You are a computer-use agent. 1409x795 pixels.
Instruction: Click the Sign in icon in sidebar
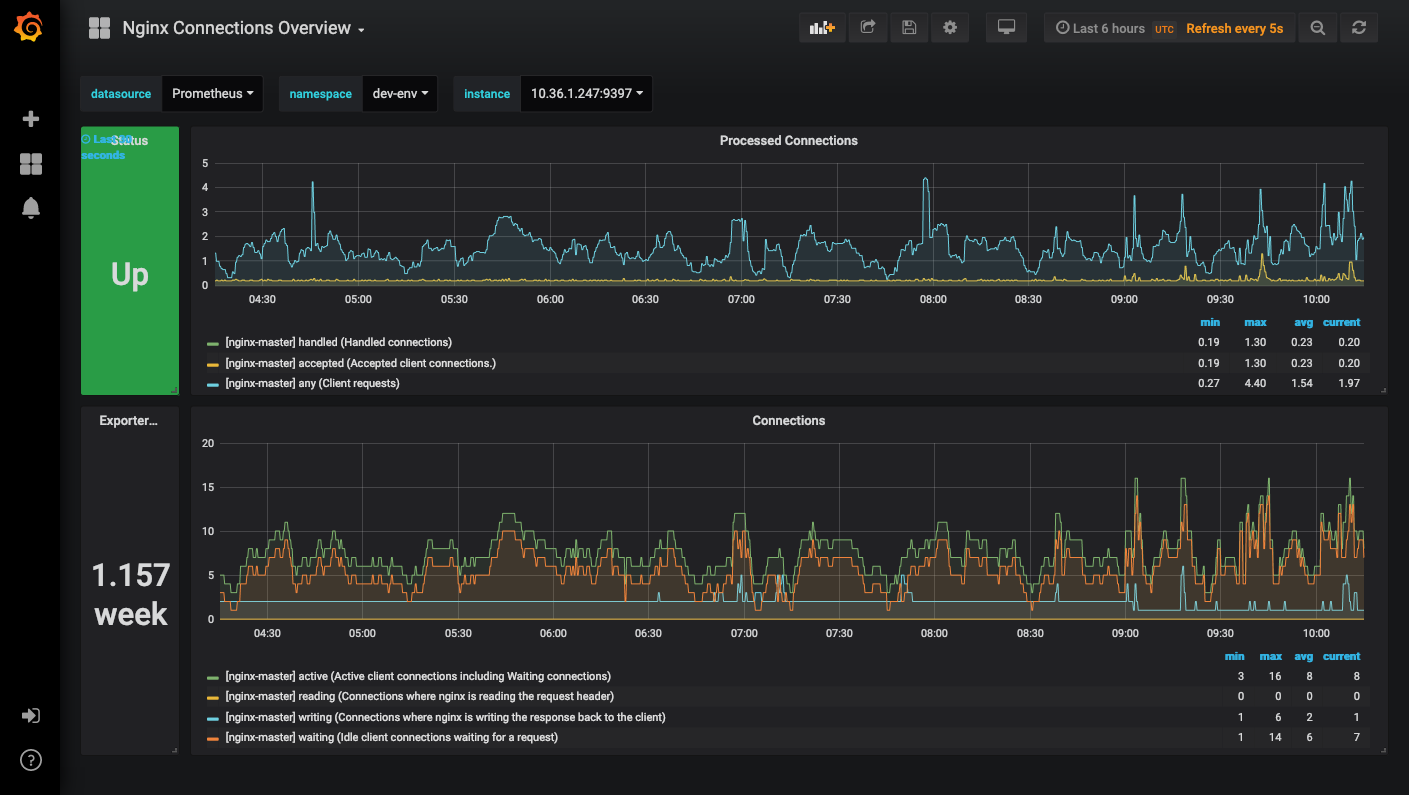tap(31, 716)
